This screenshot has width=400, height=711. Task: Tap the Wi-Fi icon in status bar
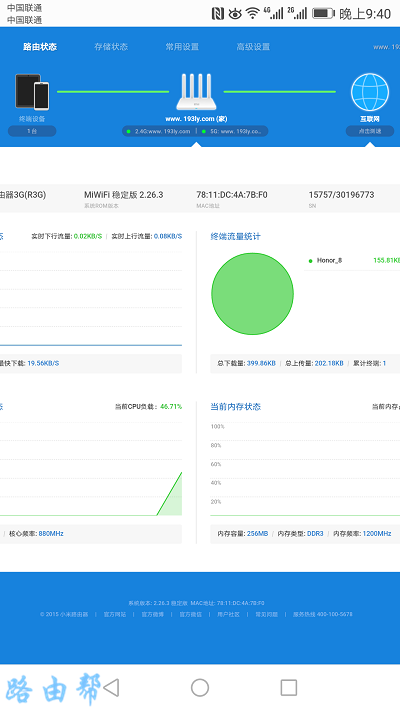253,13
